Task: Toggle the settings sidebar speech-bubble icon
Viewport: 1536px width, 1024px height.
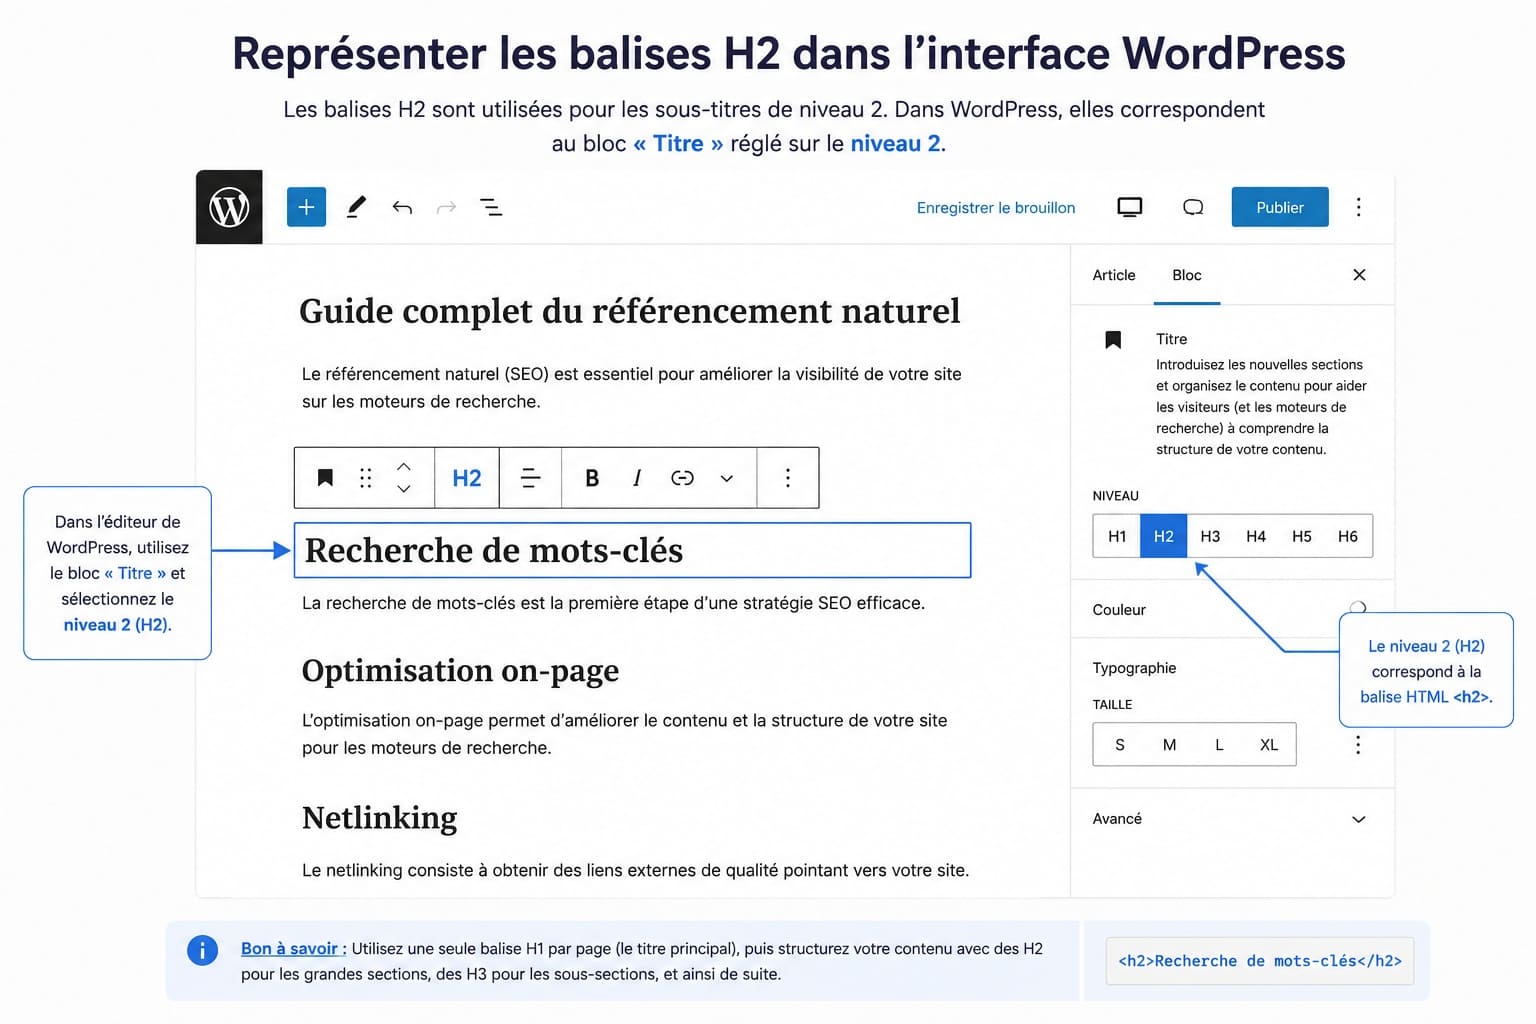Action: [x=1193, y=207]
